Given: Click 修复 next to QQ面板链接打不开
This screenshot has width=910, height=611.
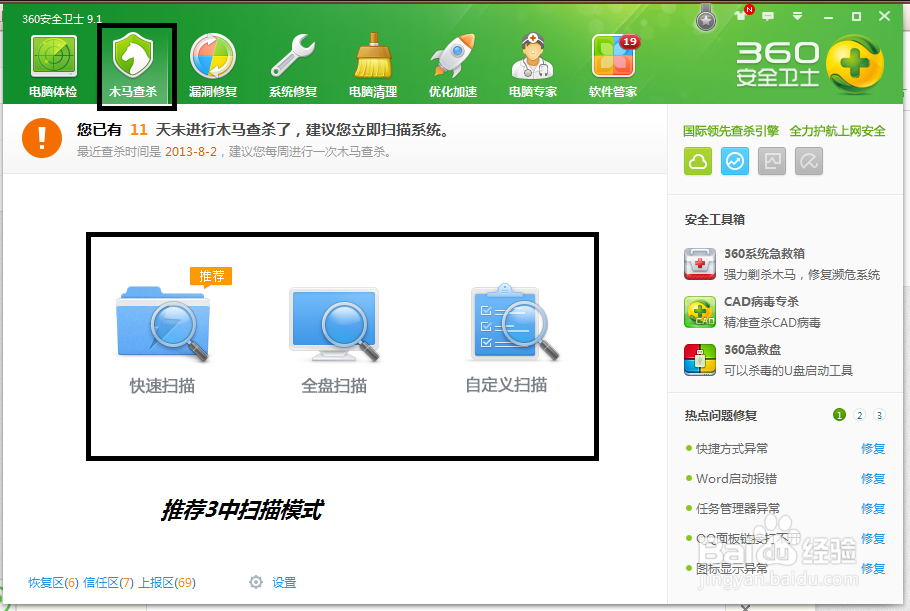Looking at the screenshot, I should pyautogui.click(x=873, y=538).
